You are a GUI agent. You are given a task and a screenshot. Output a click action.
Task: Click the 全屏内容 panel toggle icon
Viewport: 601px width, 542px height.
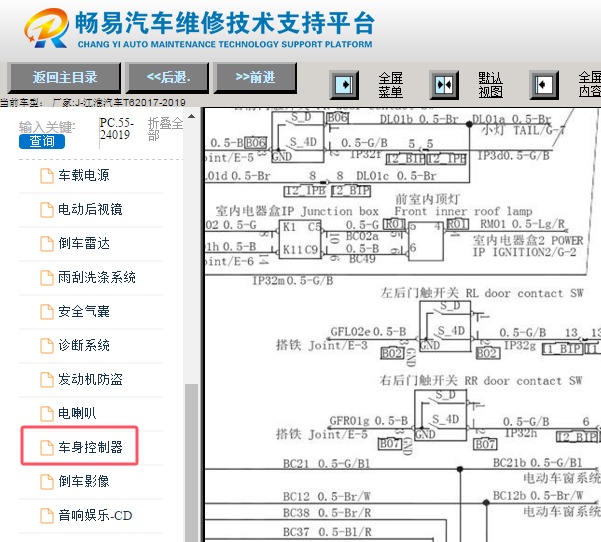[x=544, y=85]
